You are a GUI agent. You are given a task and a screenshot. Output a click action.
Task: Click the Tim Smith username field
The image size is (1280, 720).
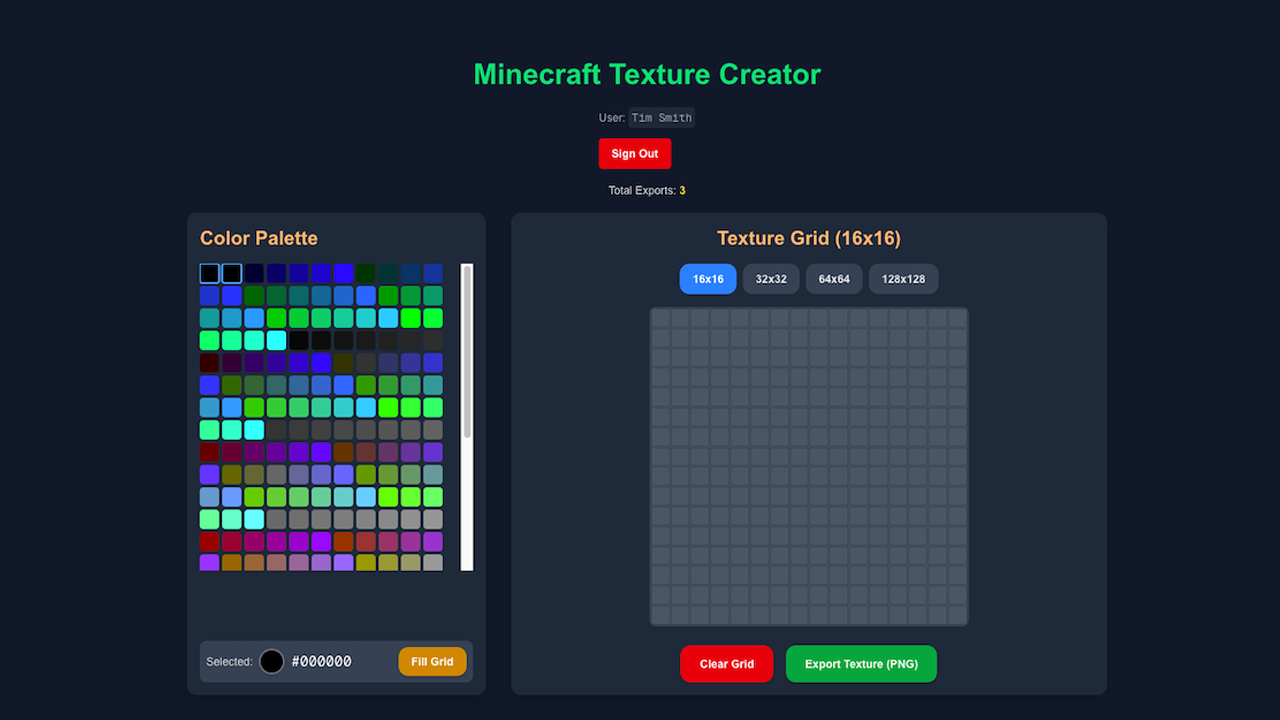coord(661,118)
